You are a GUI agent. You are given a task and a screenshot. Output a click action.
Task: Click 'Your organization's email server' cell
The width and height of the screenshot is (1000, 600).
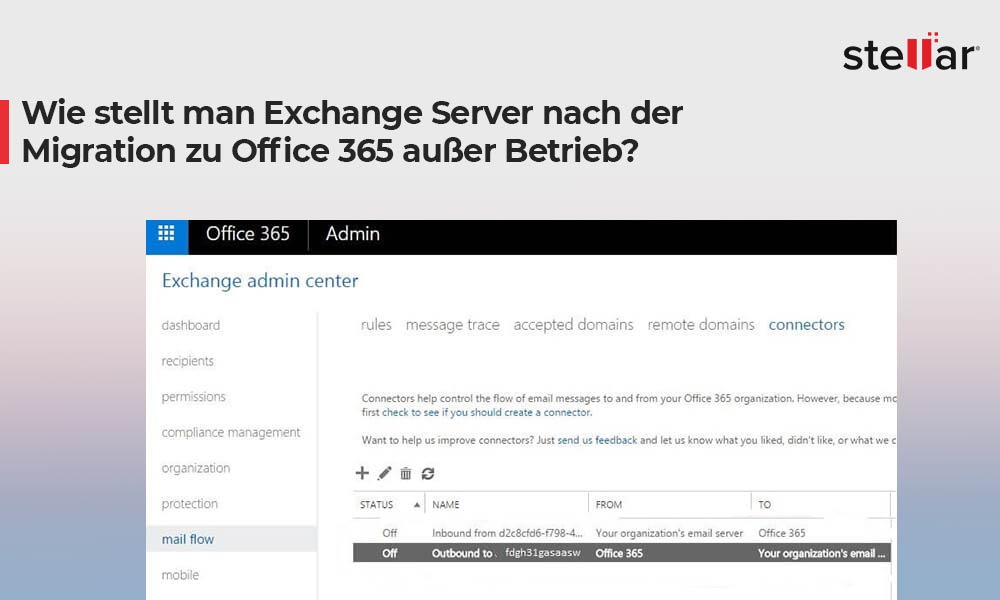coord(669,533)
